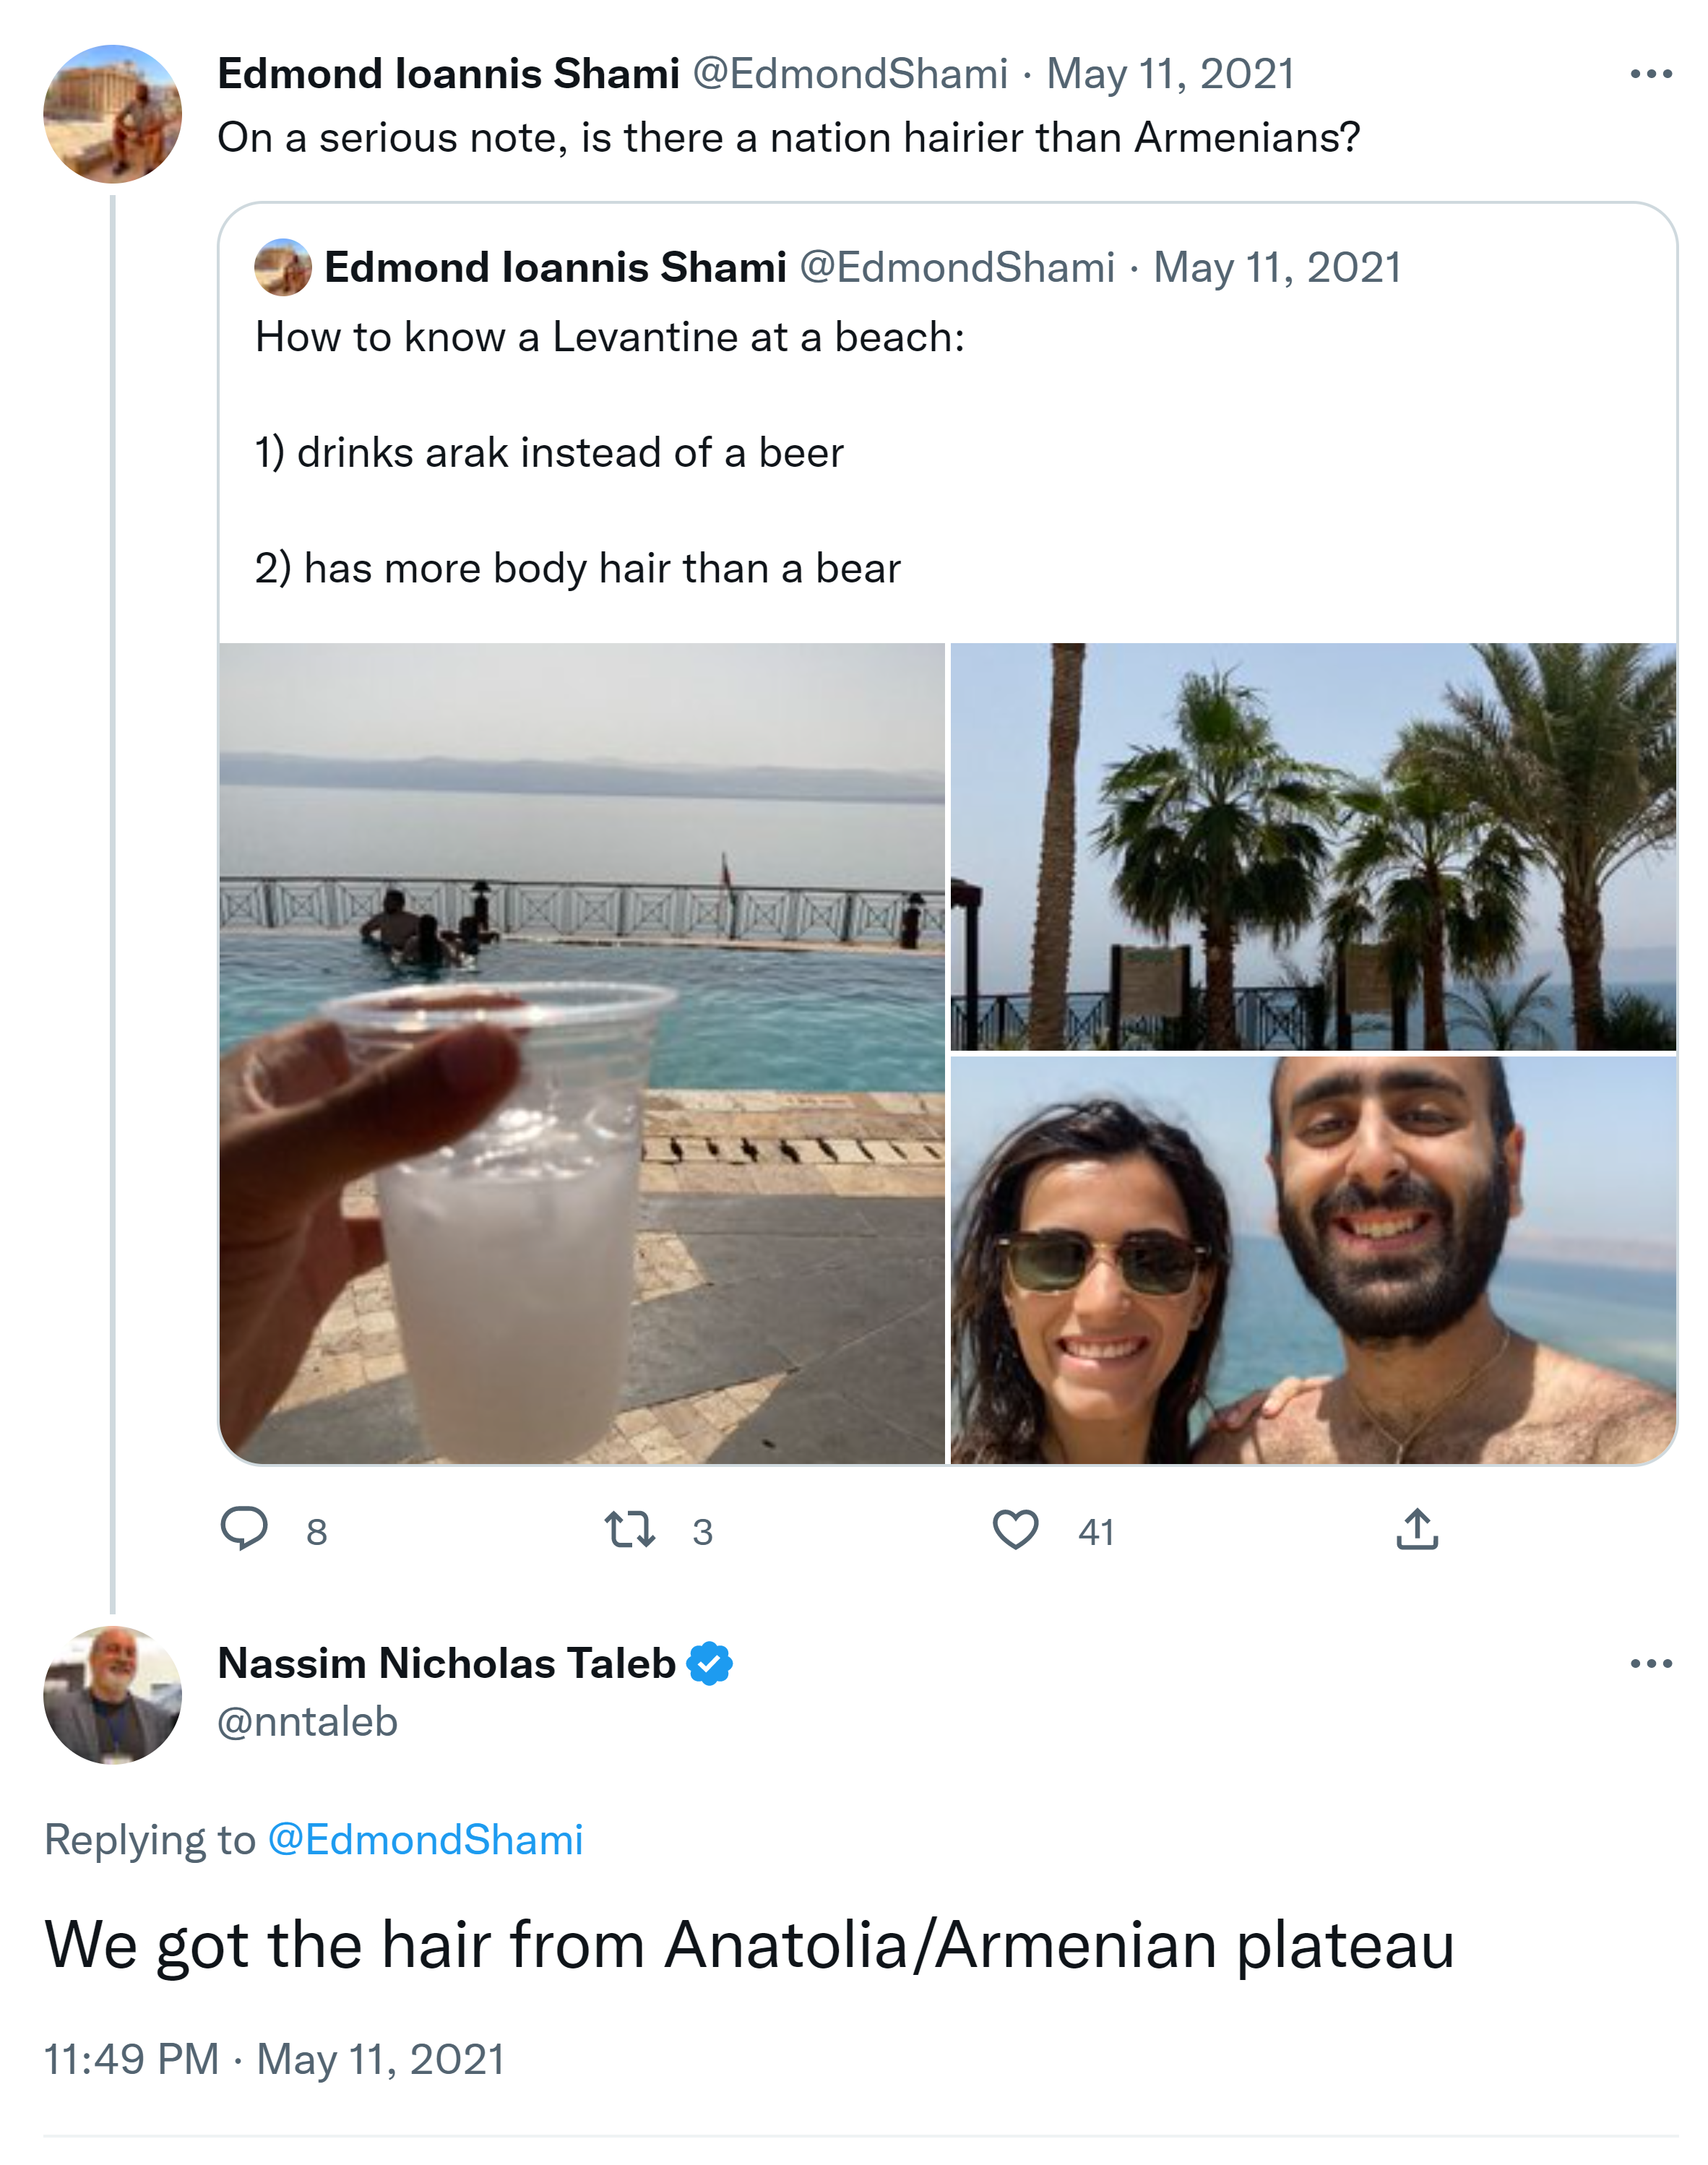Click quoted tweet text about Levantine

(x=610, y=338)
